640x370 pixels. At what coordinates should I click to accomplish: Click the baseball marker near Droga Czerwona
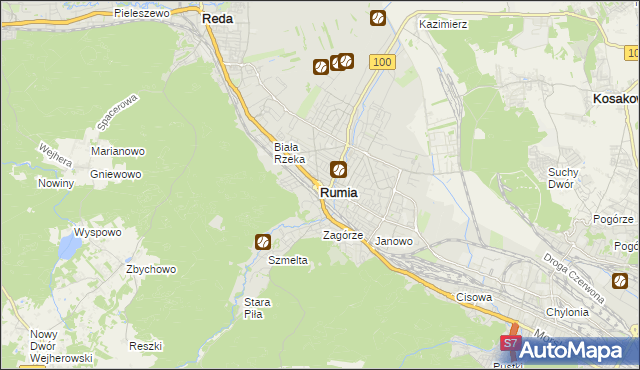[x=620, y=281]
